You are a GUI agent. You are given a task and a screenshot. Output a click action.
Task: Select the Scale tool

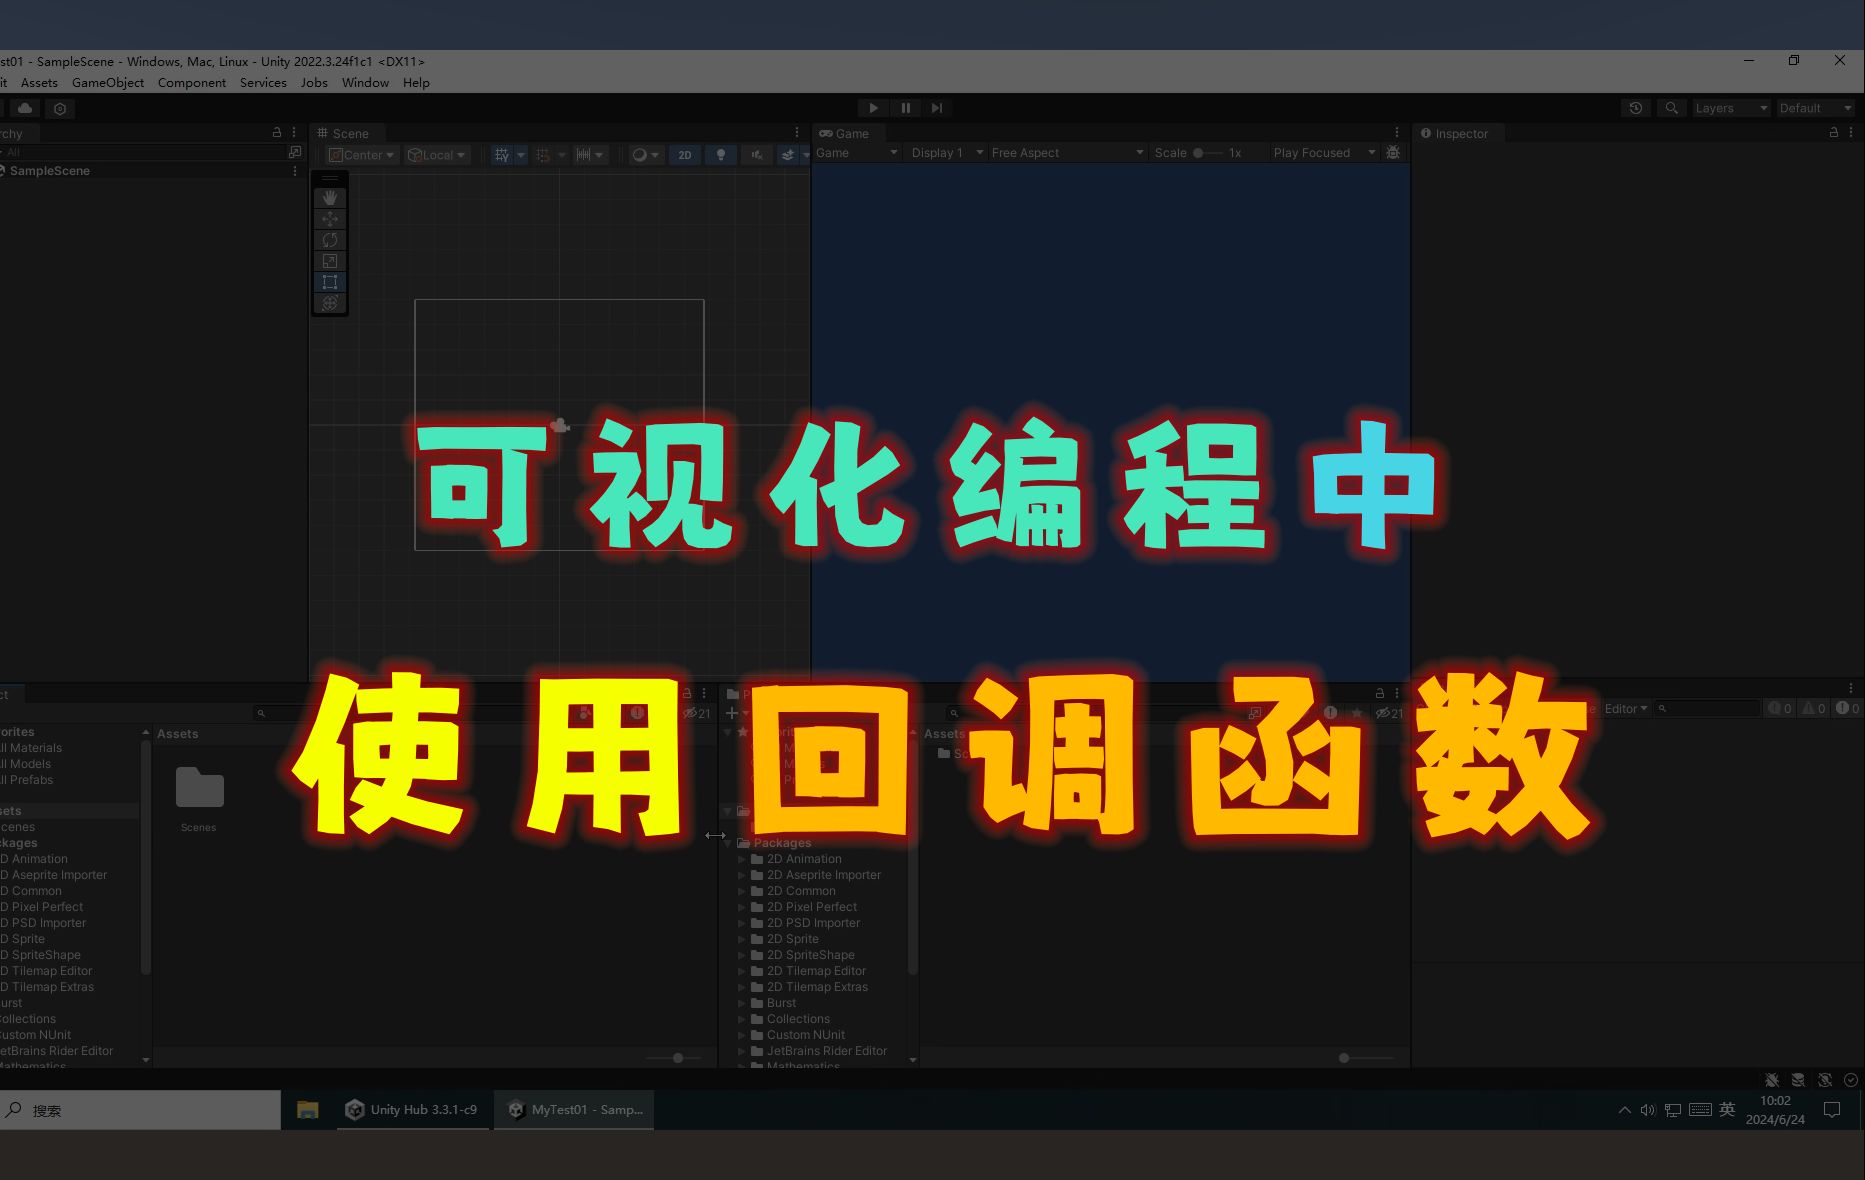click(330, 260)
